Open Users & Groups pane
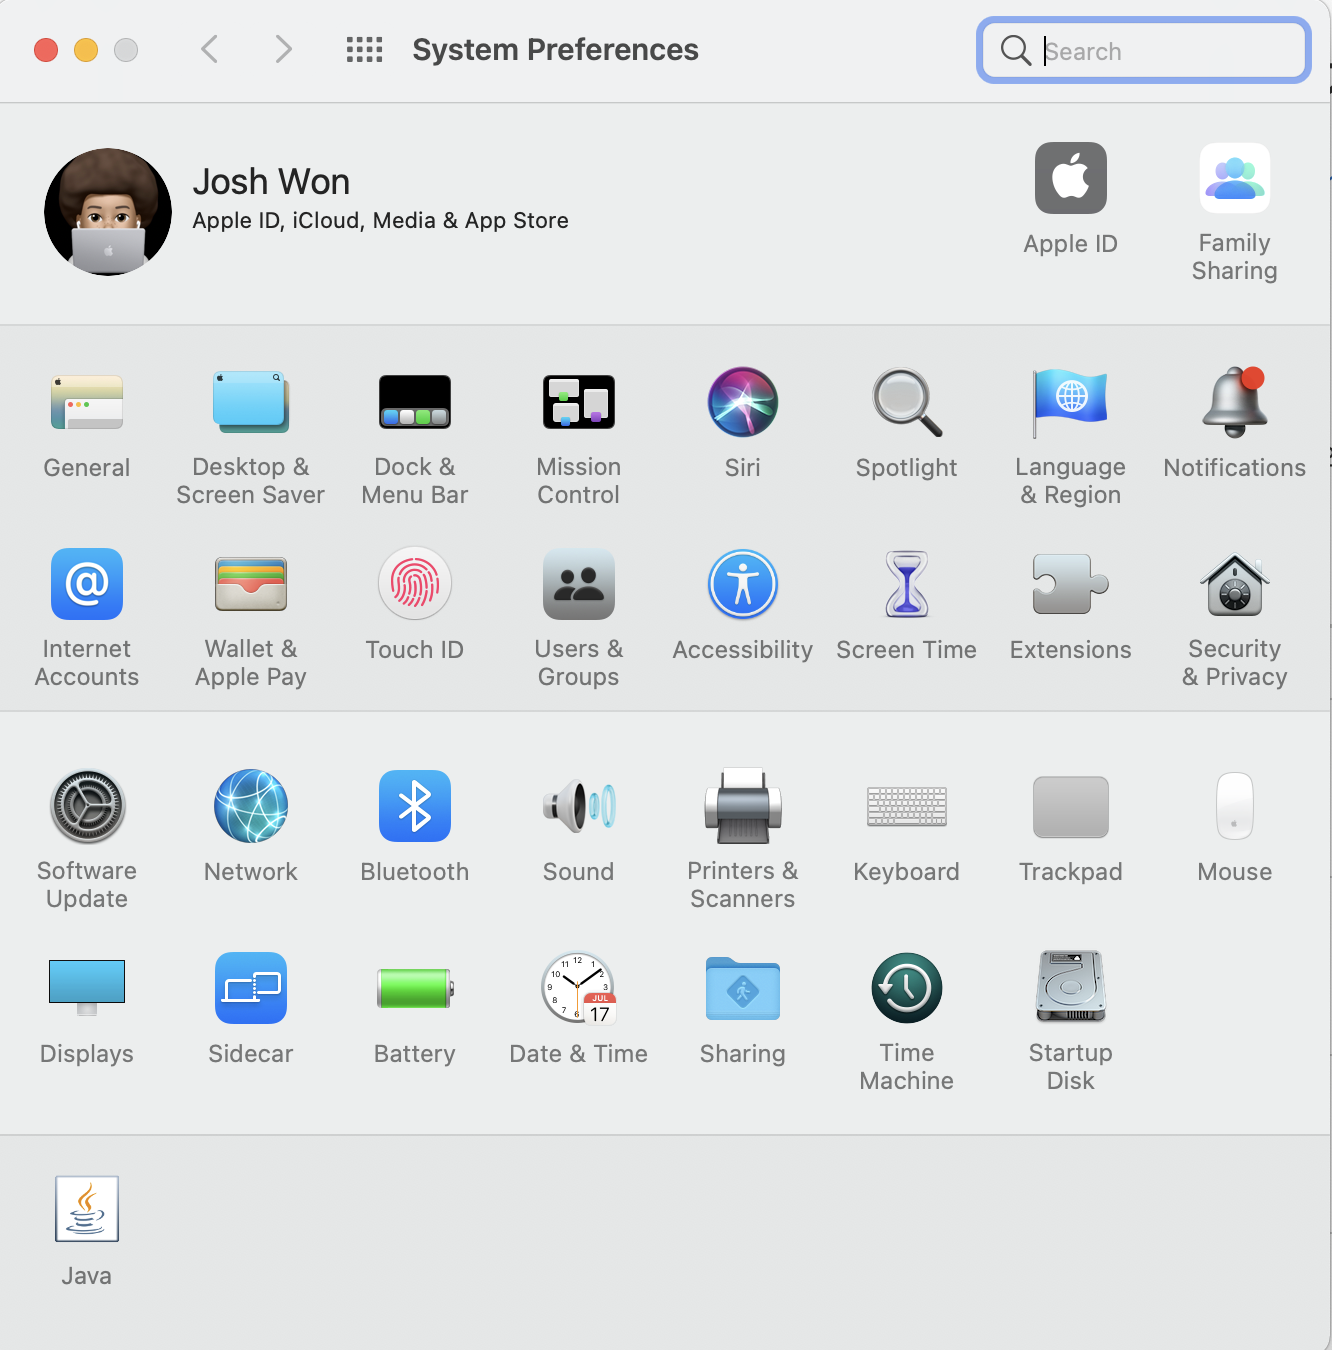 (579, 584)
